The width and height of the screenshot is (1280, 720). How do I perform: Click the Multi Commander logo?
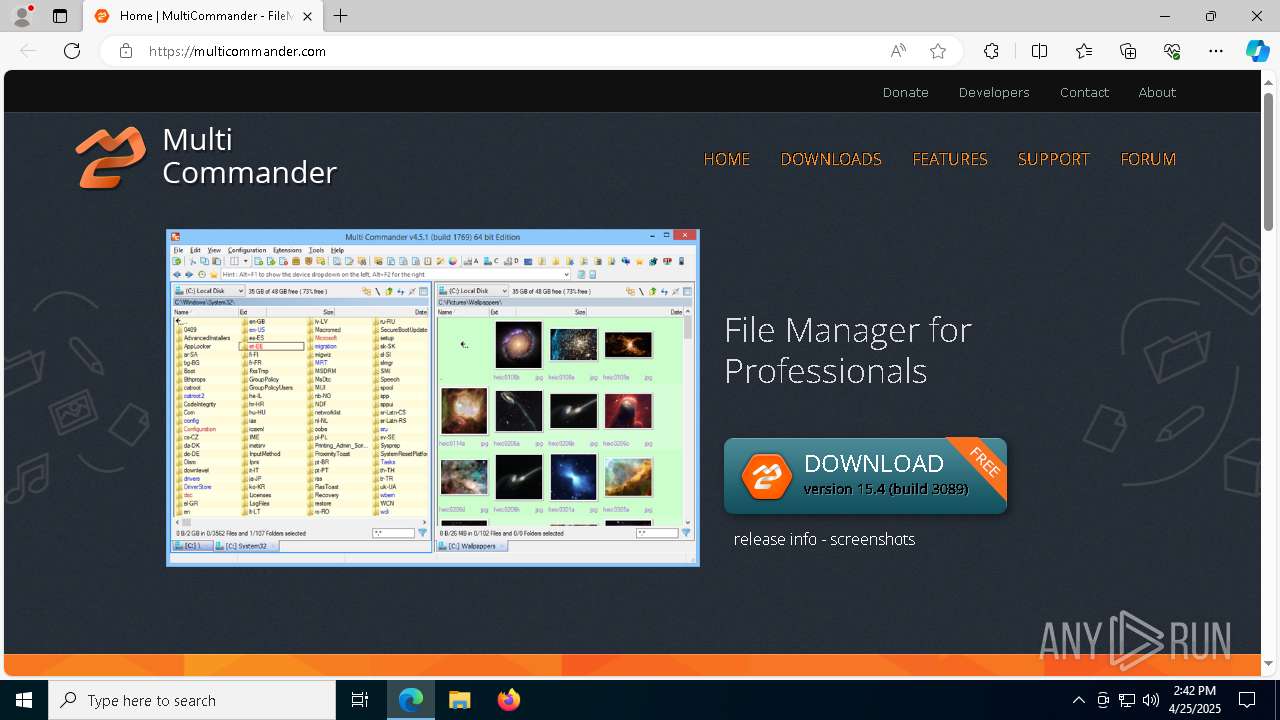point(206,157)
